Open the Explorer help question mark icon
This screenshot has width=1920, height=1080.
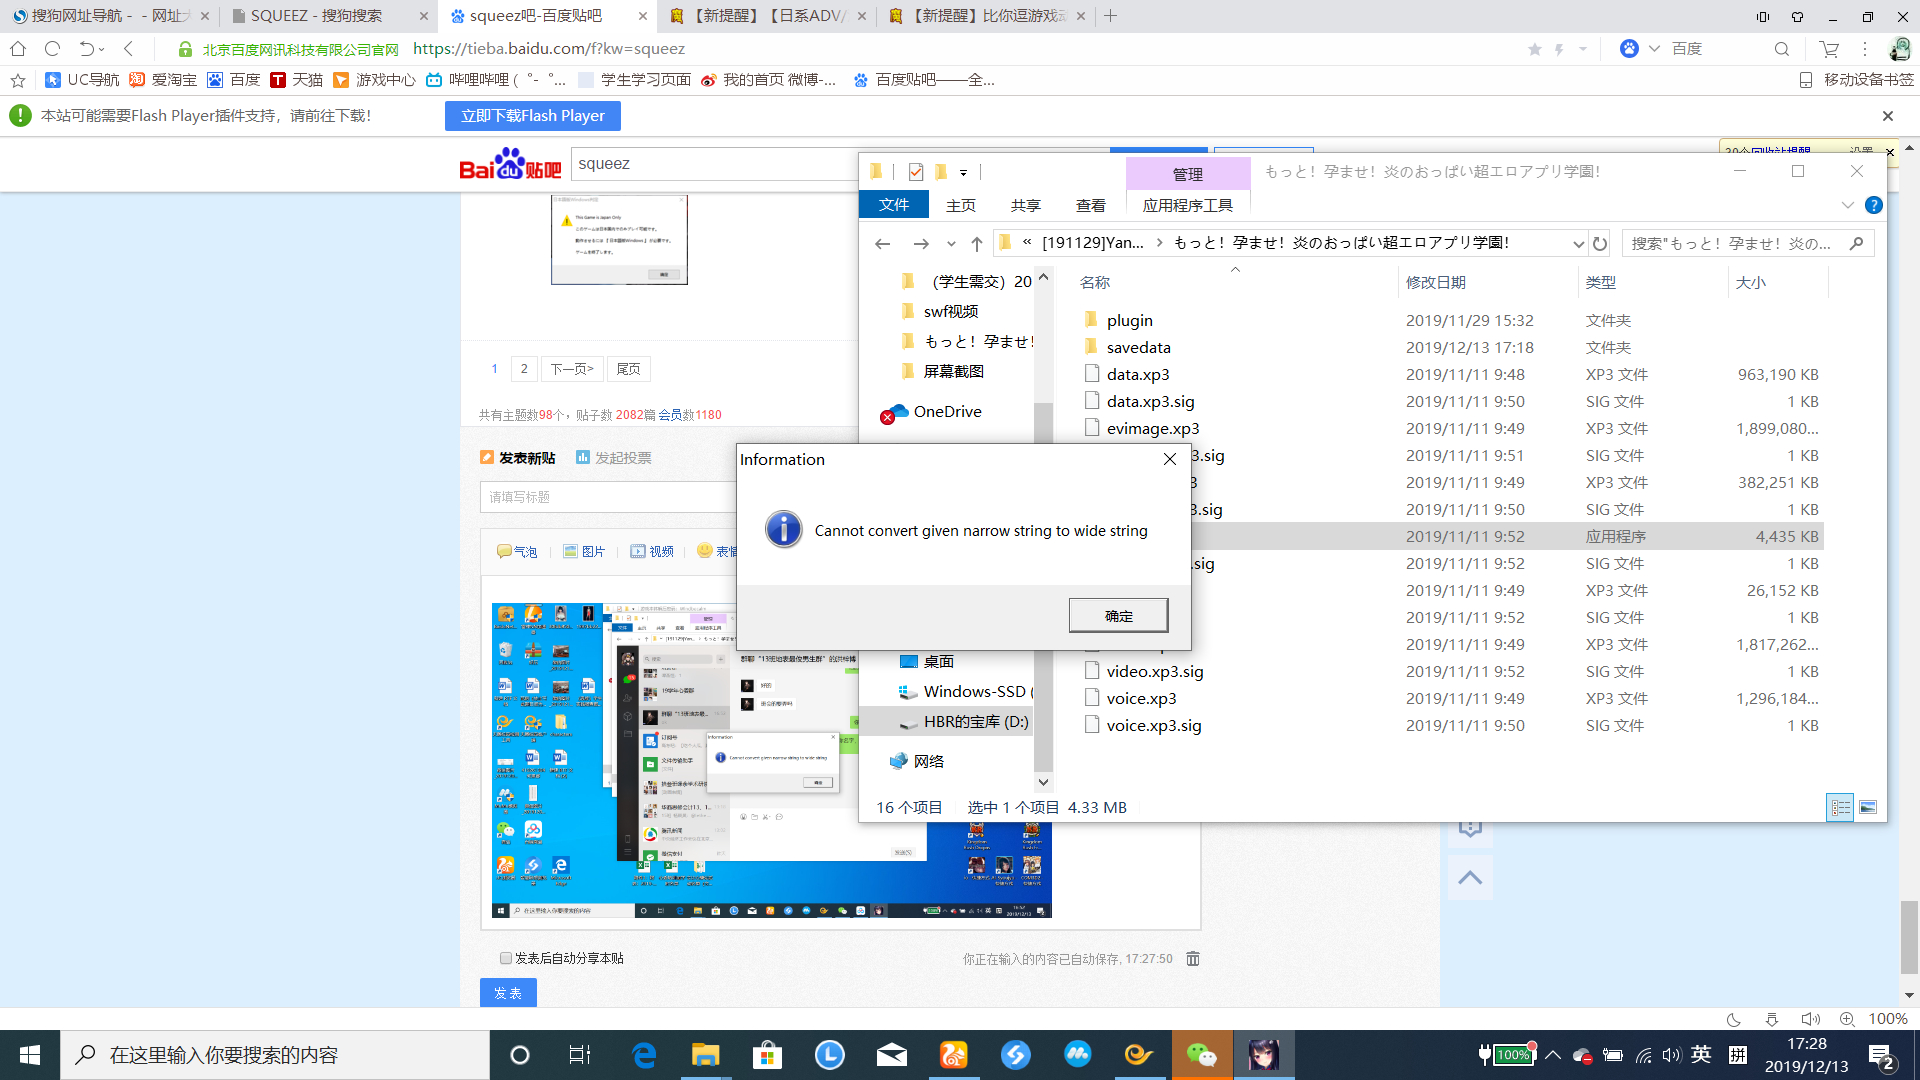[x=1873, y=205]
